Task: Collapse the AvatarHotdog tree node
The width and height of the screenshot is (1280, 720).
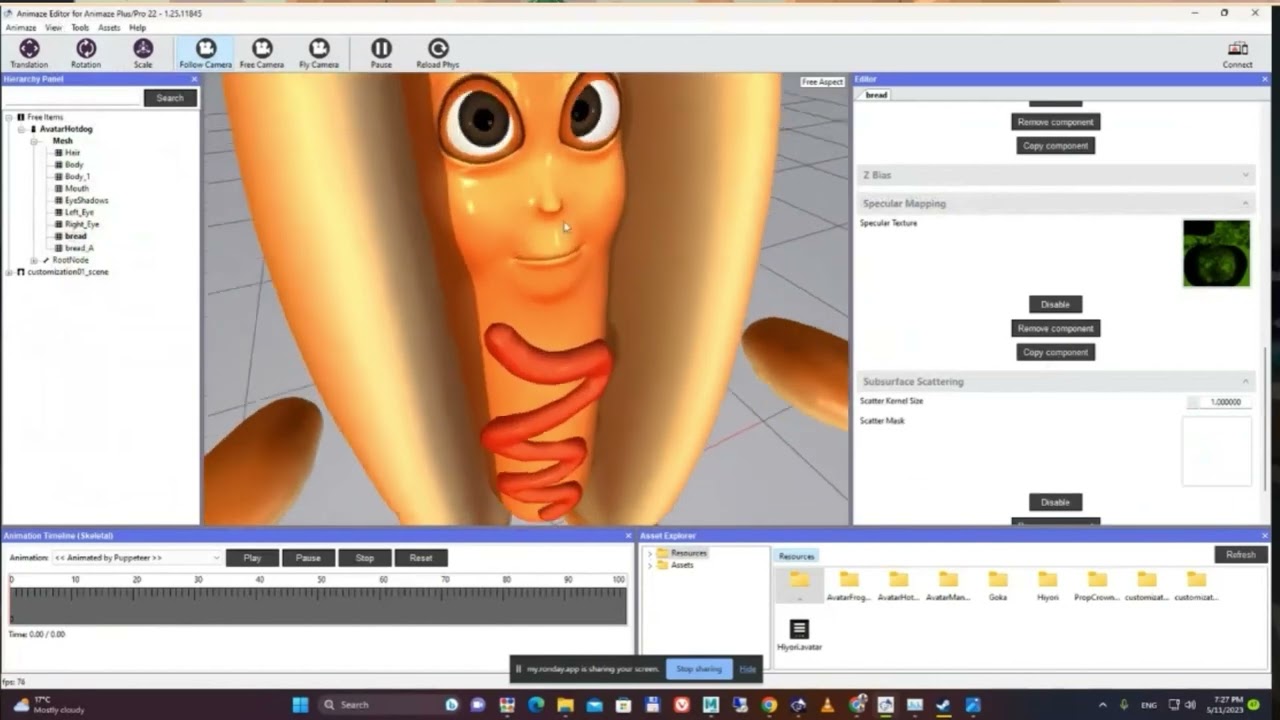Action: point(21,129)
